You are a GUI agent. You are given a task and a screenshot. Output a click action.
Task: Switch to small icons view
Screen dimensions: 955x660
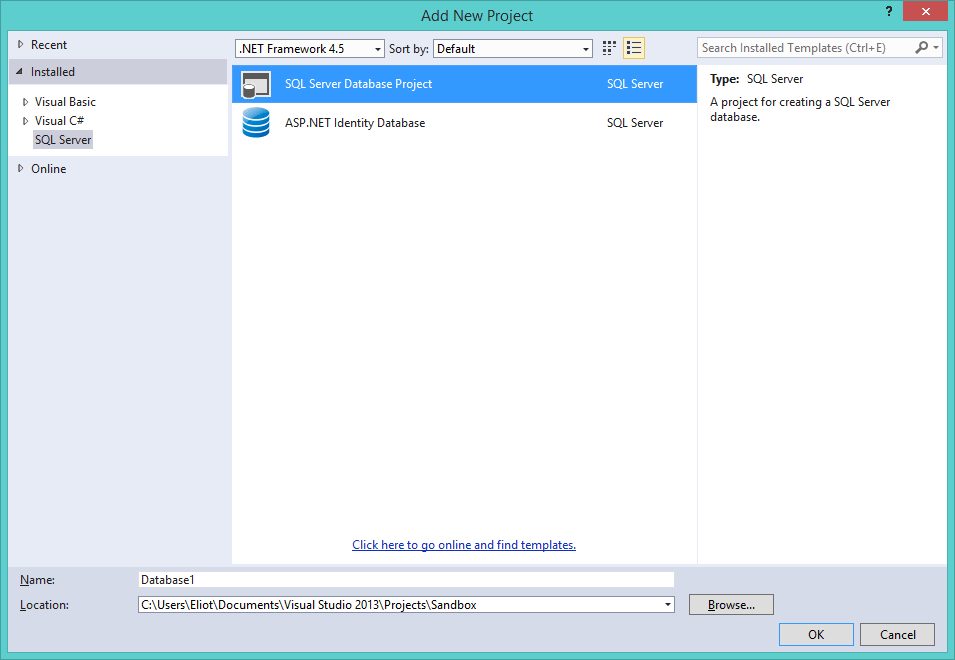(x=609, y=48)
